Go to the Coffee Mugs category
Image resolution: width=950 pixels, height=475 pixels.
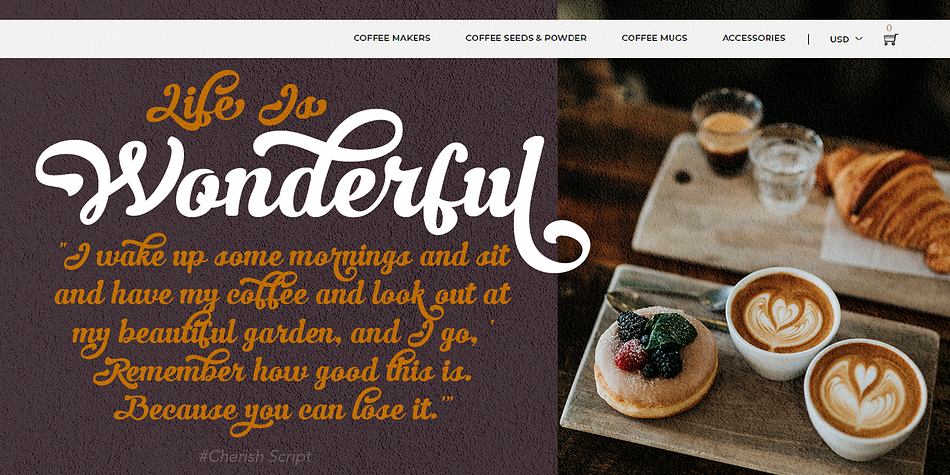pyautogui.click(x=654, y=38)
